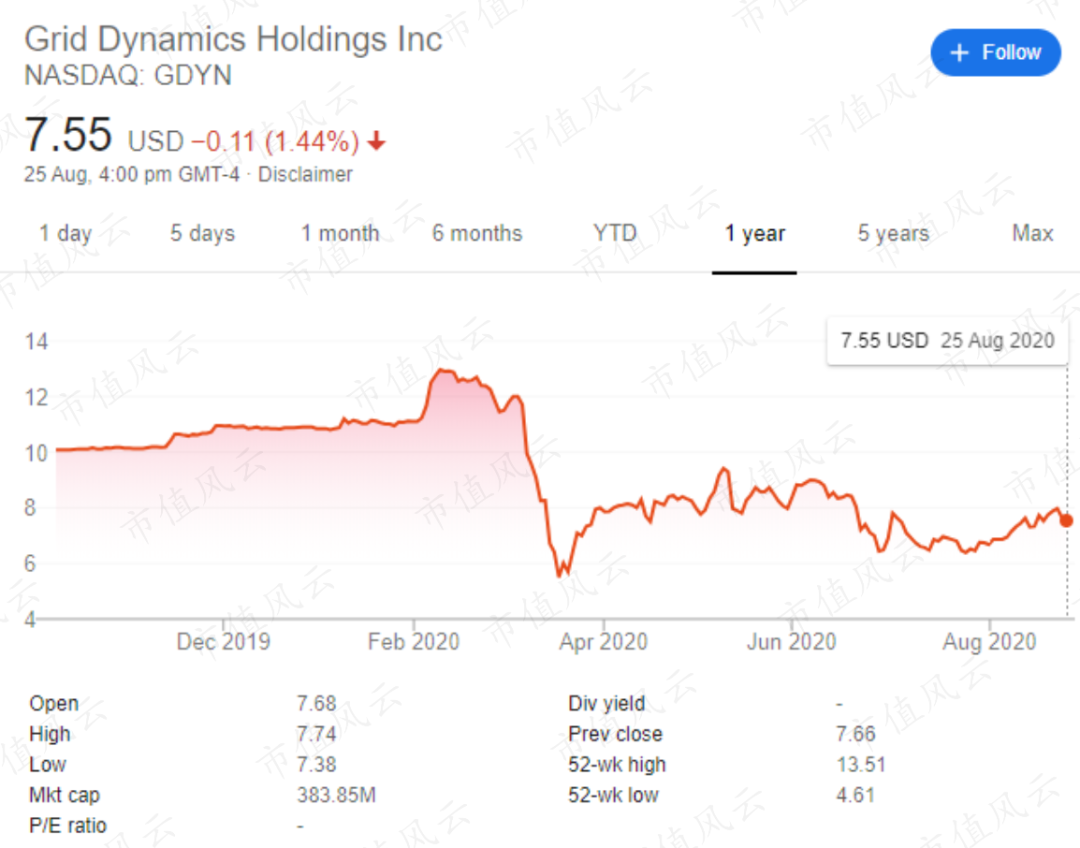Click the red down arrow price indicator
The height and width of the screenshot is (848, 1080).
pos(376,142)
